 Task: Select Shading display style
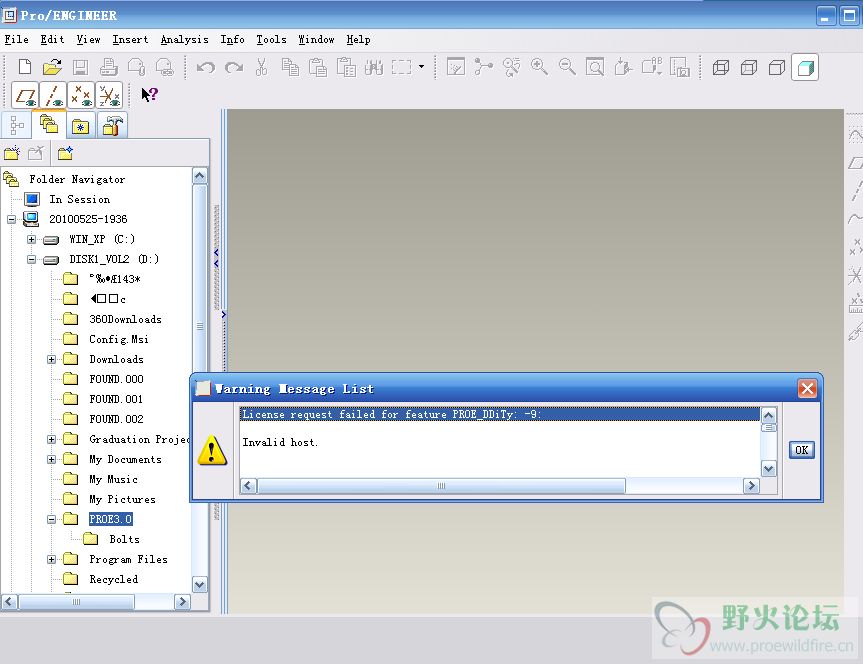tap(805, 68)
